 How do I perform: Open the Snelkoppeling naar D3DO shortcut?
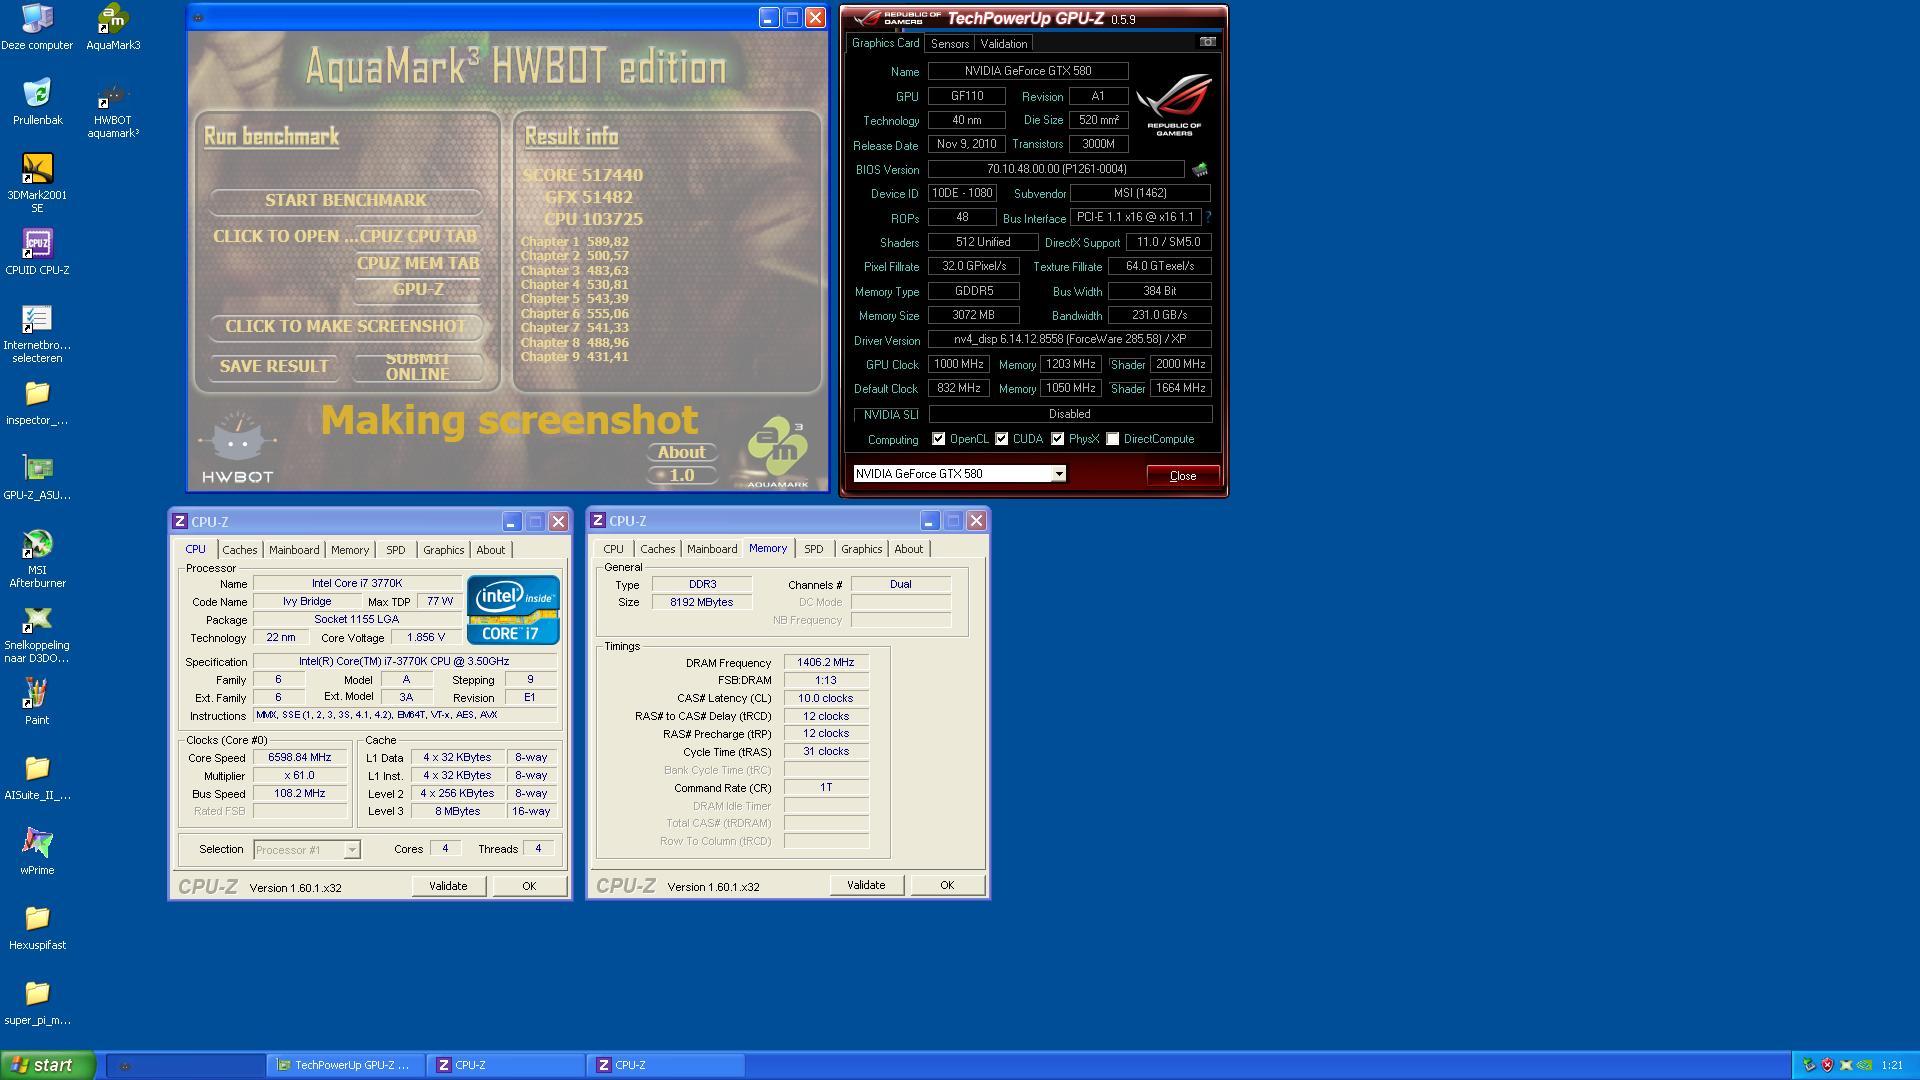(x=37, y=634)
